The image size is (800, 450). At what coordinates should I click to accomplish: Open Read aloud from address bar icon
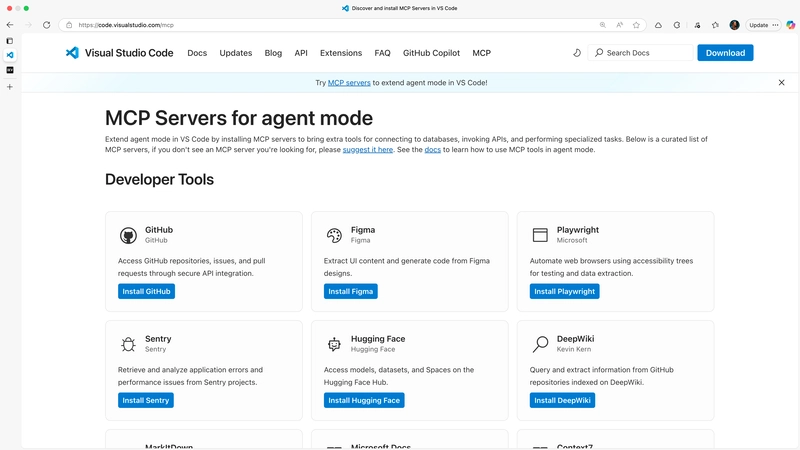619,25
